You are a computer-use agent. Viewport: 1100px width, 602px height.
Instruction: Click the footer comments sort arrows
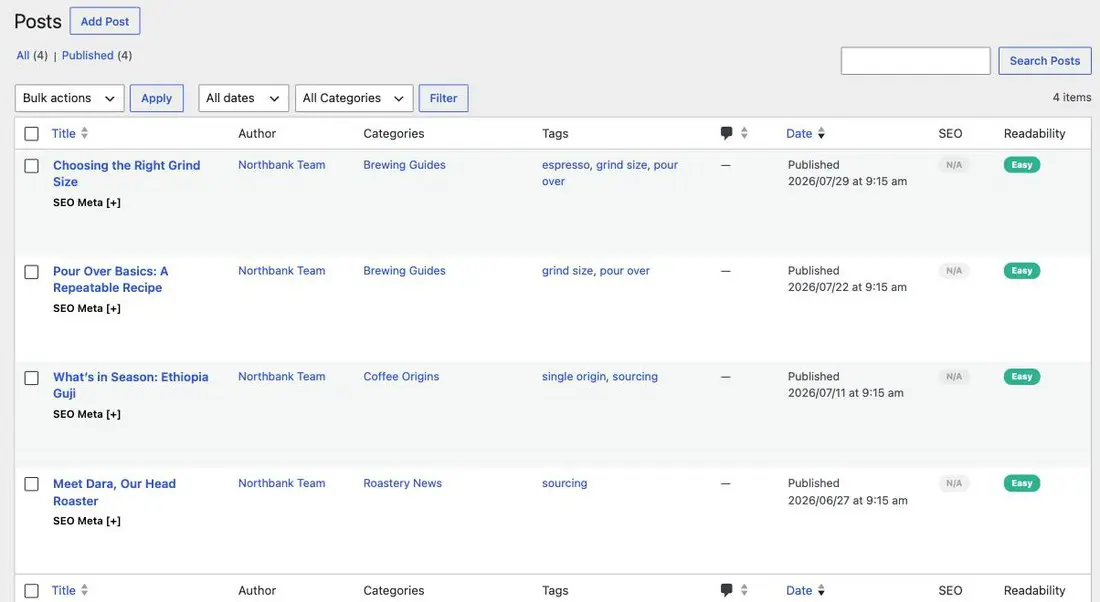(x=744, y=590)
